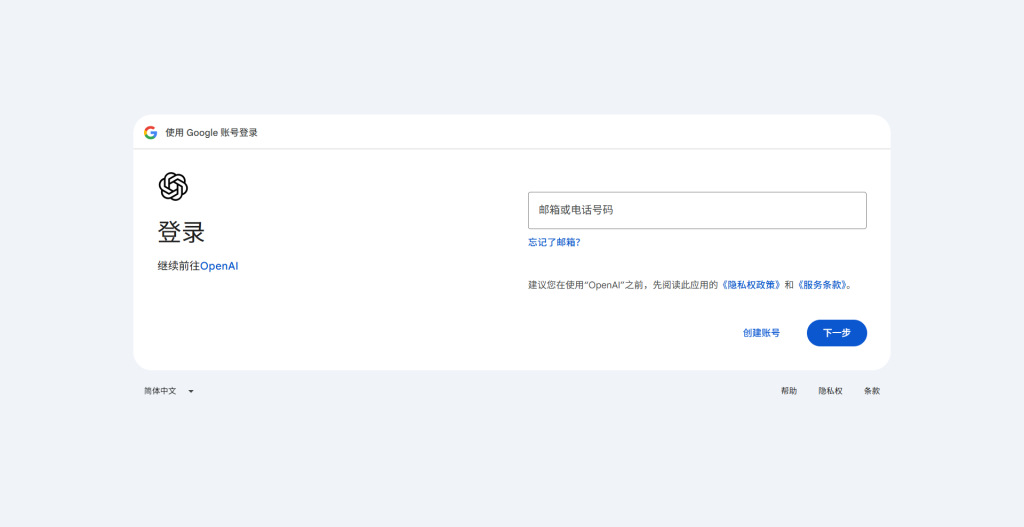Screen dimensions: 1024x527
Task: Click the 下一步 button
Action: click(x=837, y=333)
